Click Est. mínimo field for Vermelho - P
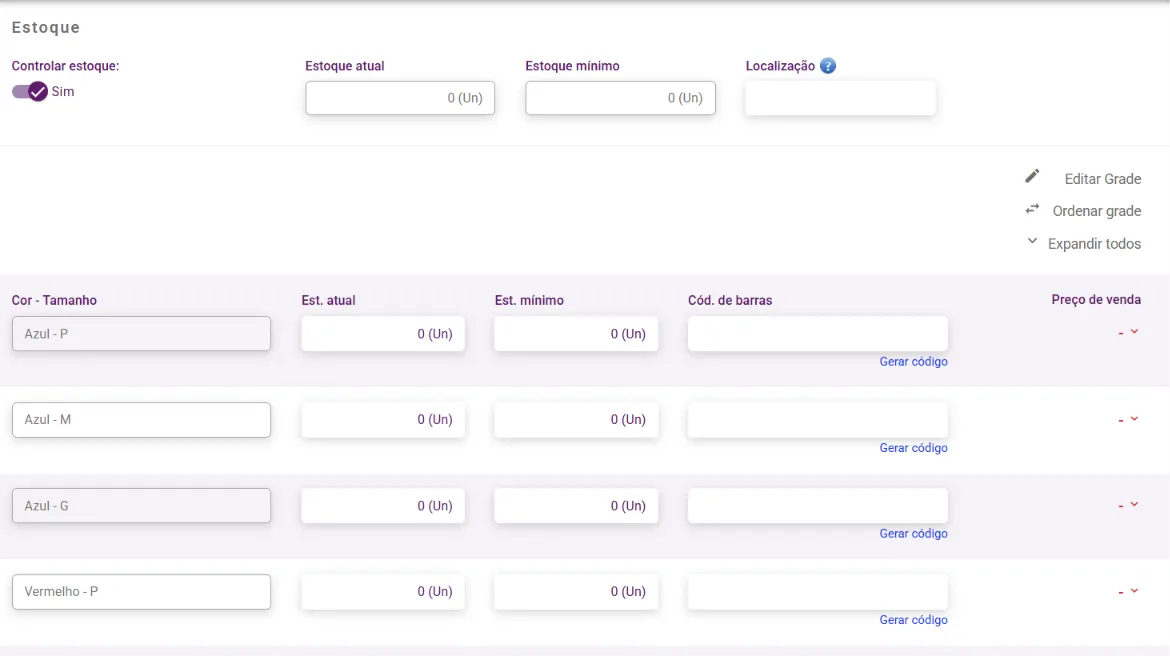 click(x=576, y=592)
